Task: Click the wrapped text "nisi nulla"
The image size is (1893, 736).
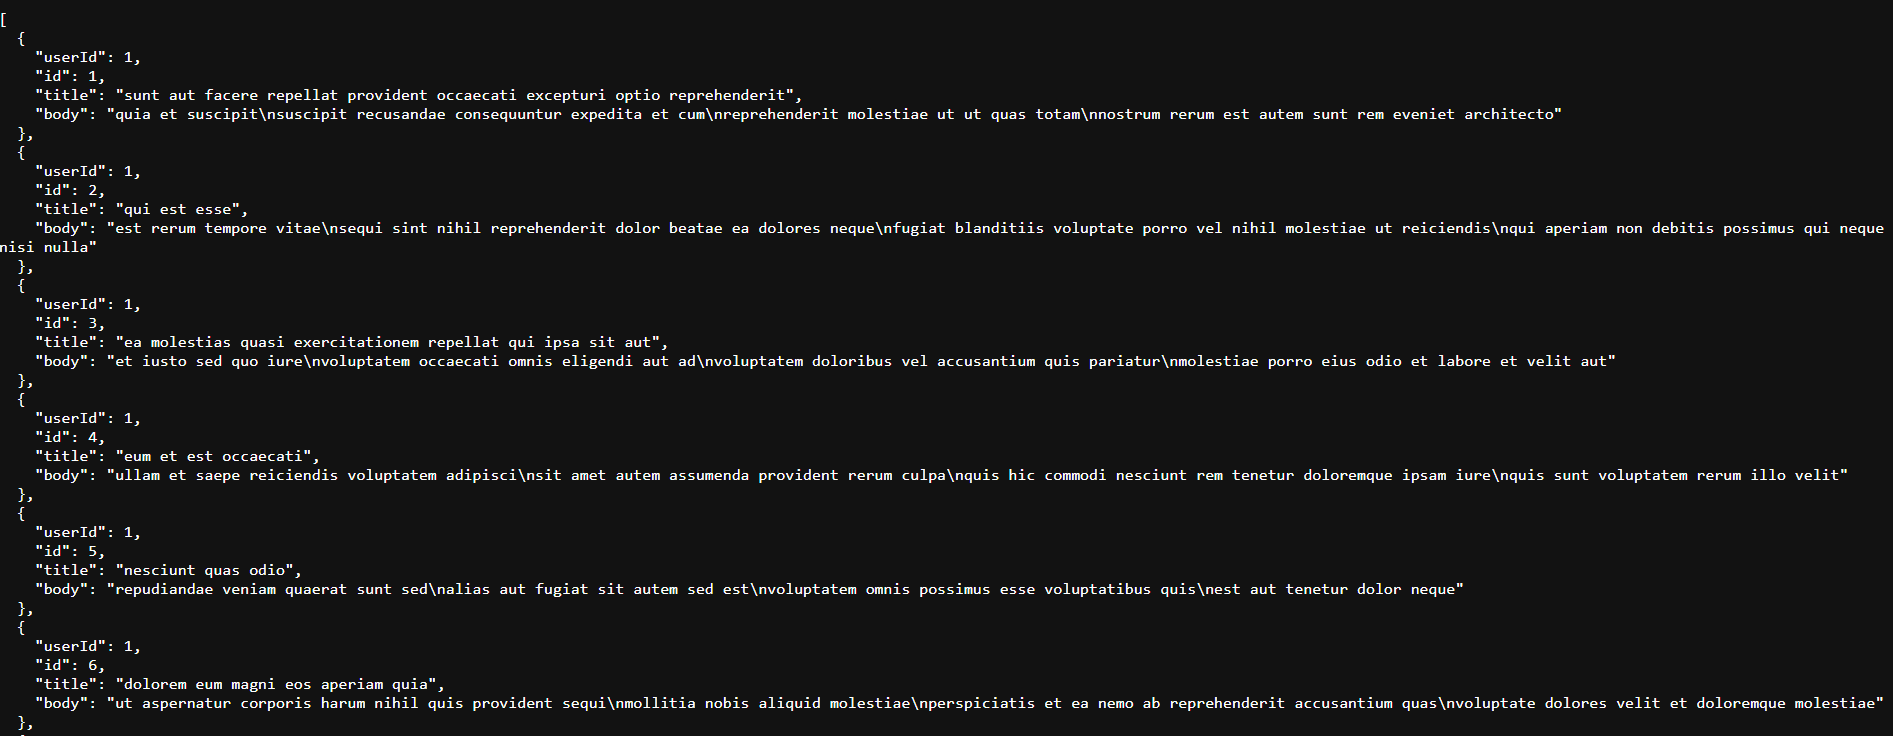Action: [48, 248]
